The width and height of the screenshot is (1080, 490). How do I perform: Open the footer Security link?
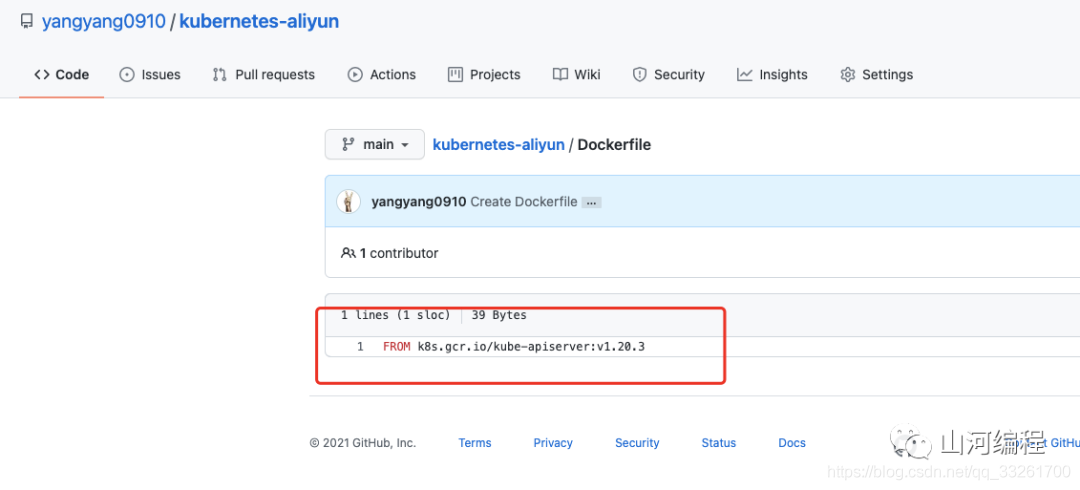(637, 443)
